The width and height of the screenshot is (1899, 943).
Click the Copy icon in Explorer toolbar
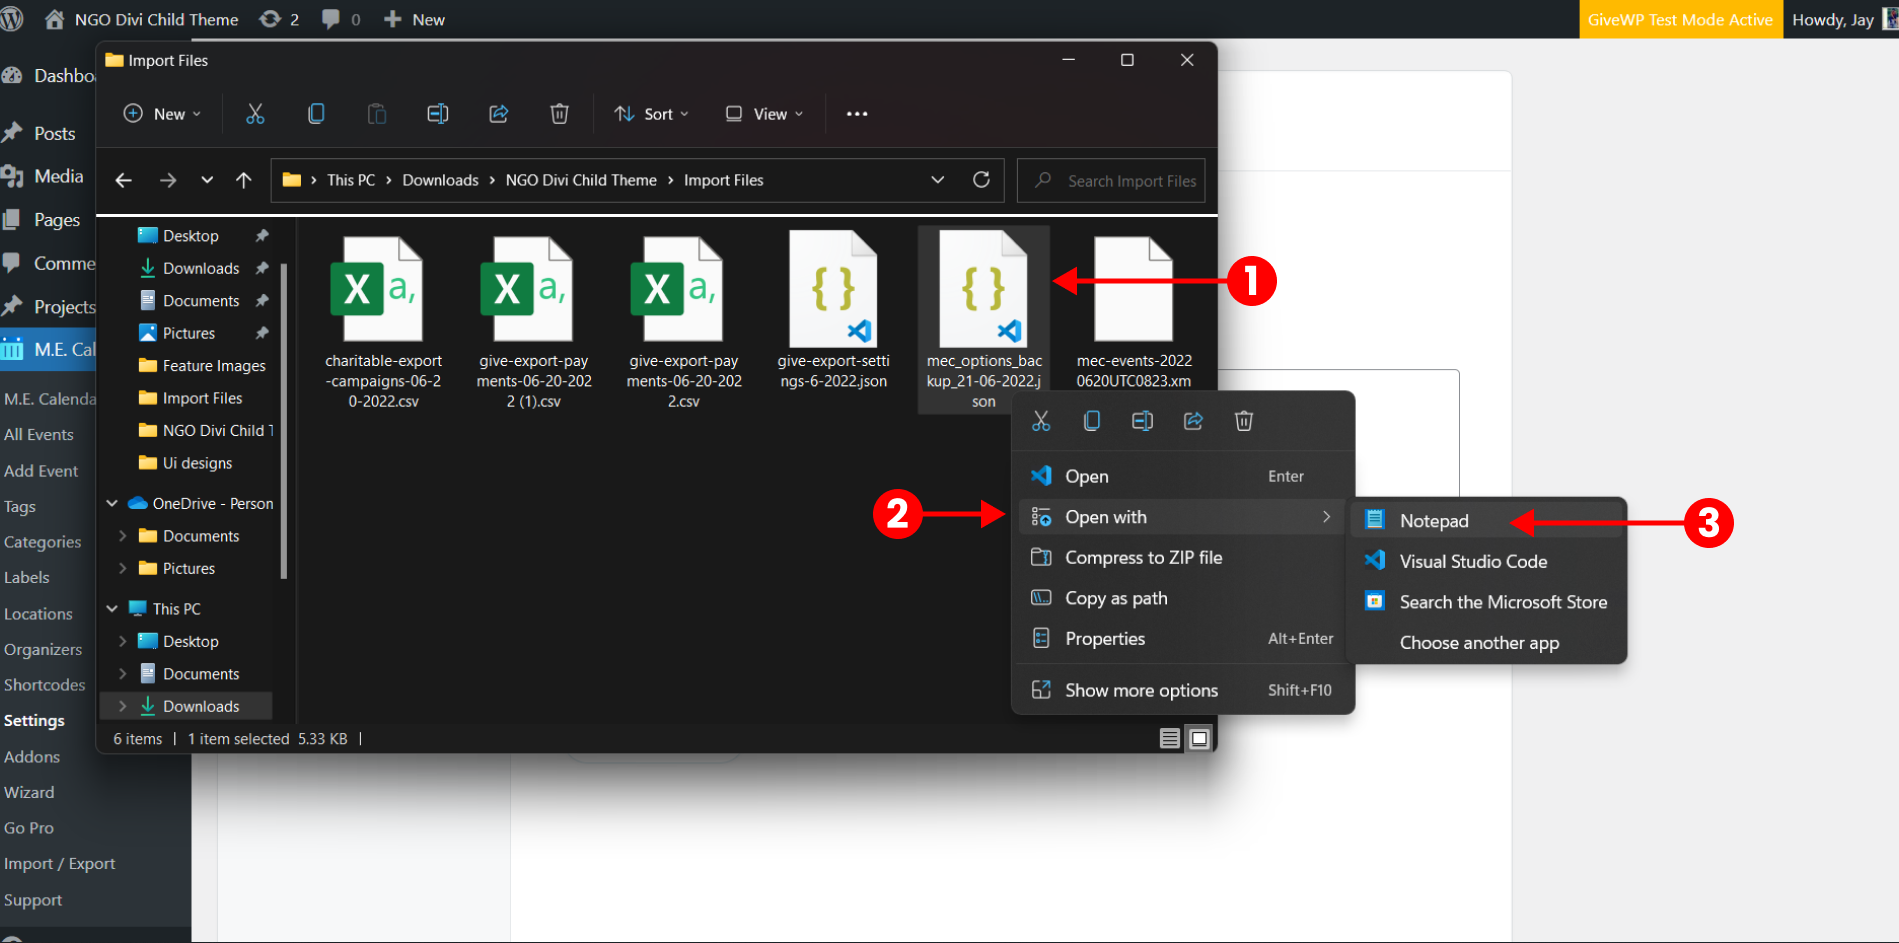click(316, 114)
